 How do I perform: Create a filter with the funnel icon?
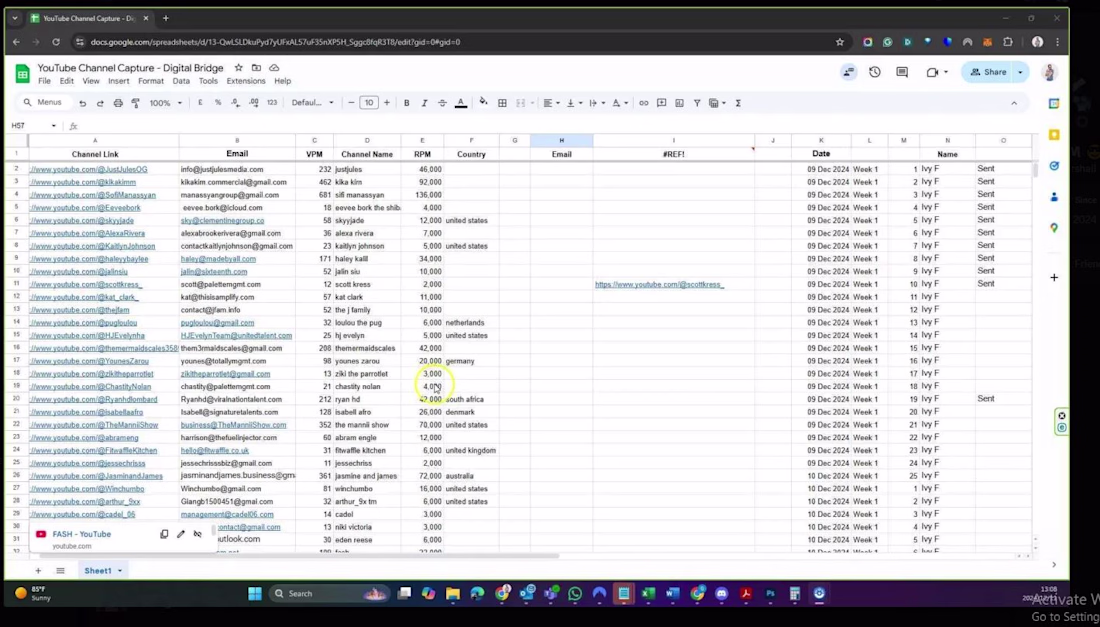point(697,102)
